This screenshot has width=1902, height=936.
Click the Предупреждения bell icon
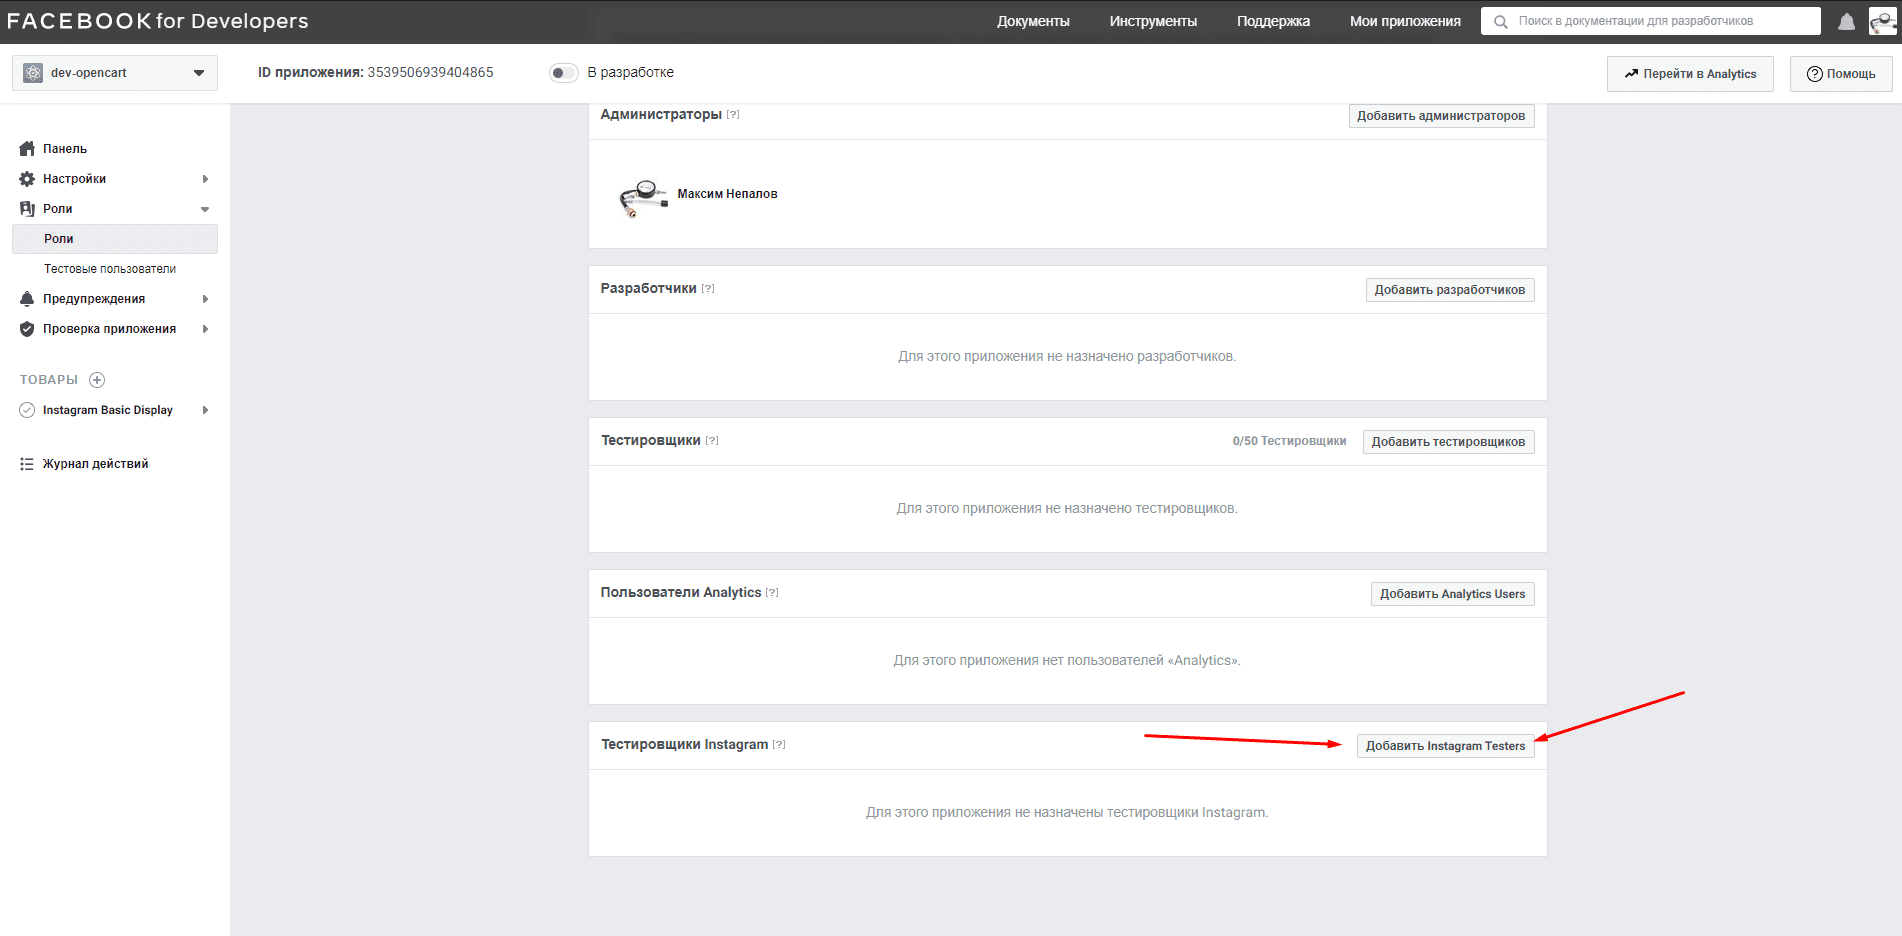coord(27,299)
